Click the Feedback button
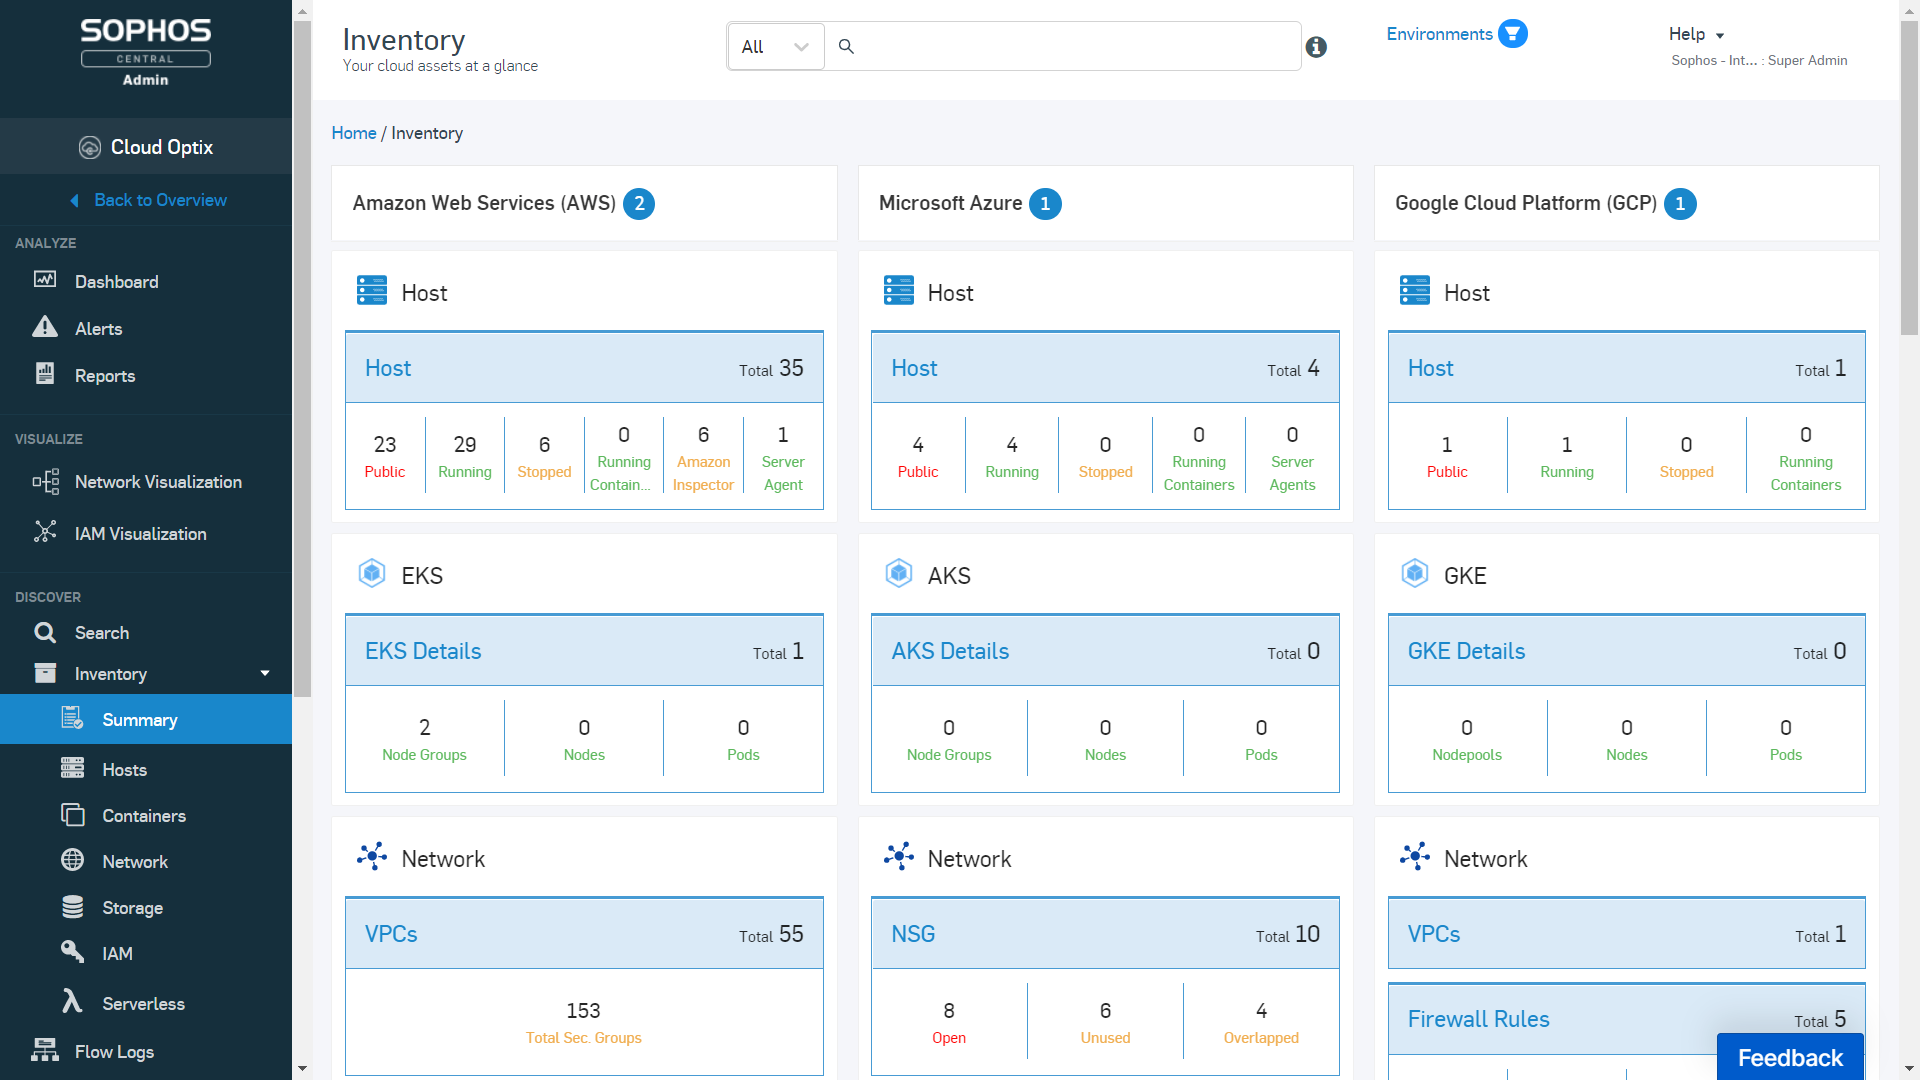Viewport: 1920px width, 1080px height. [x=1789, y=1056]
